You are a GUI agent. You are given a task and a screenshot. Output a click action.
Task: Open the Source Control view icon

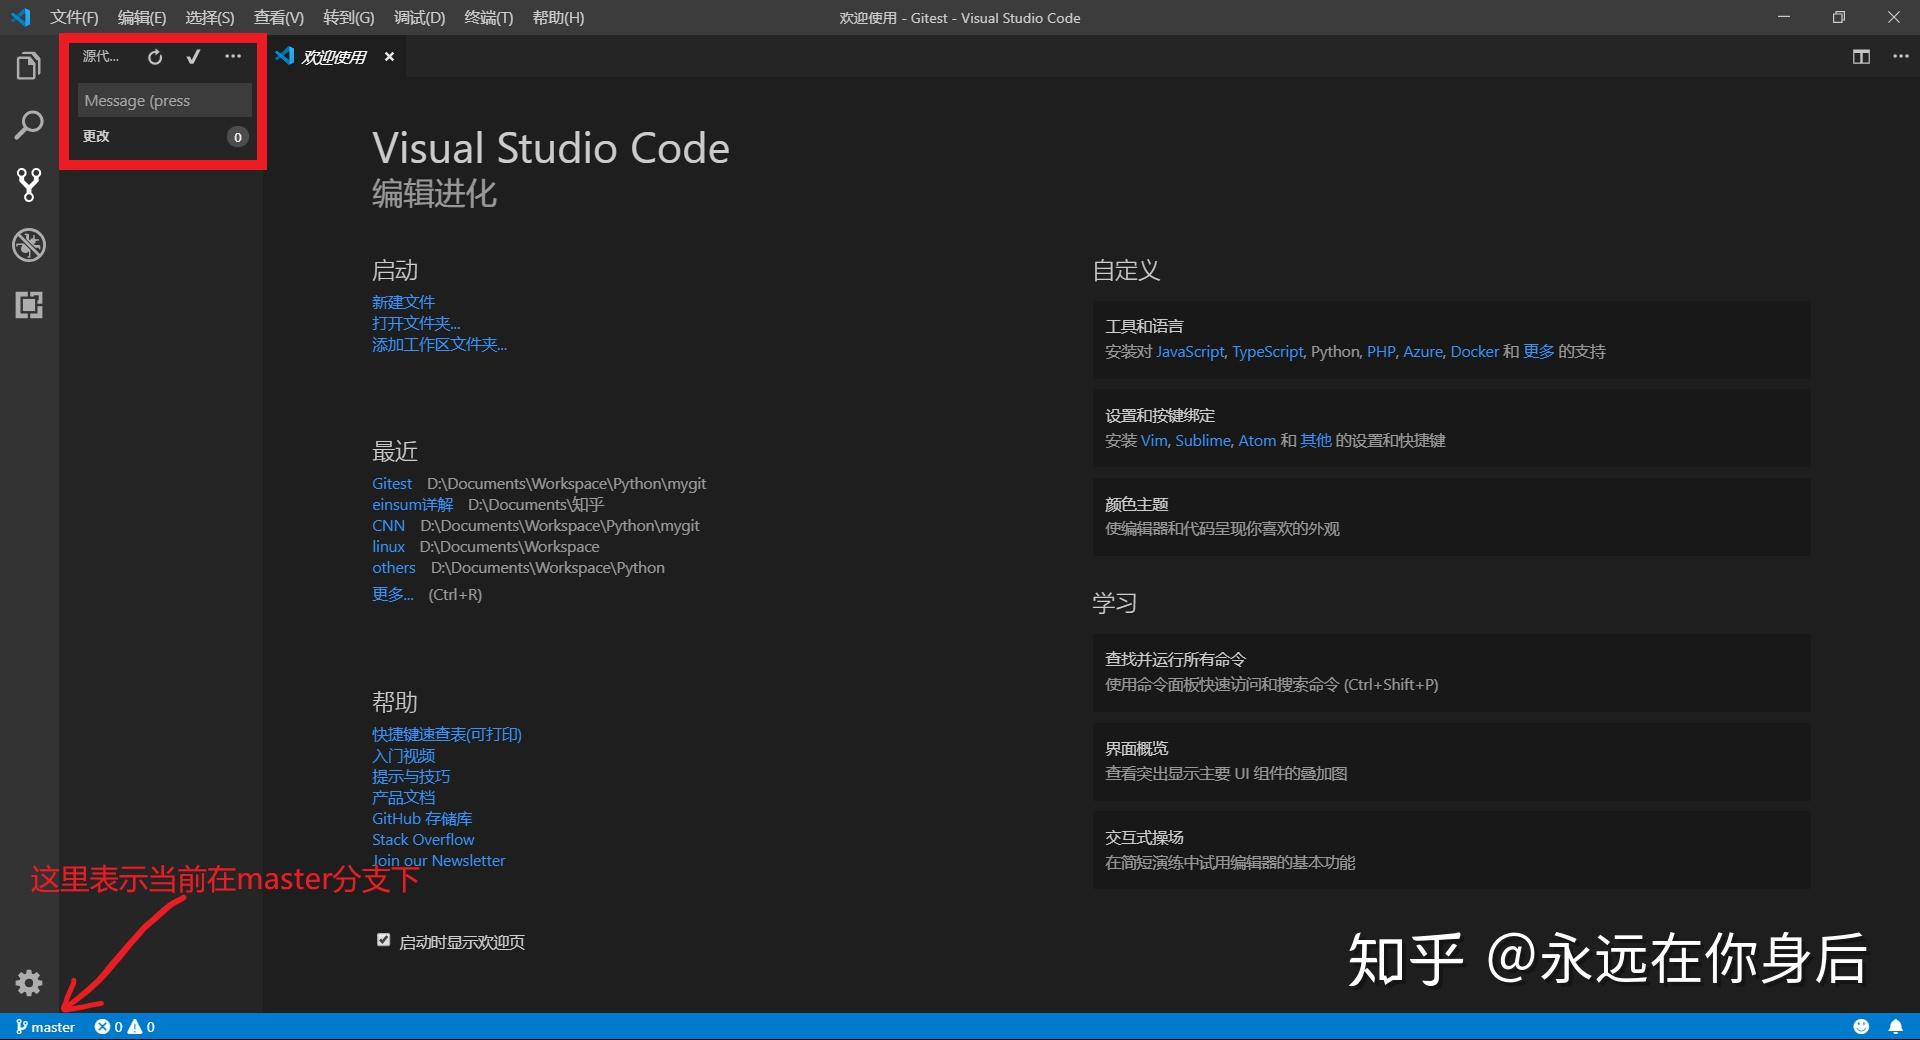pos(29,185)
